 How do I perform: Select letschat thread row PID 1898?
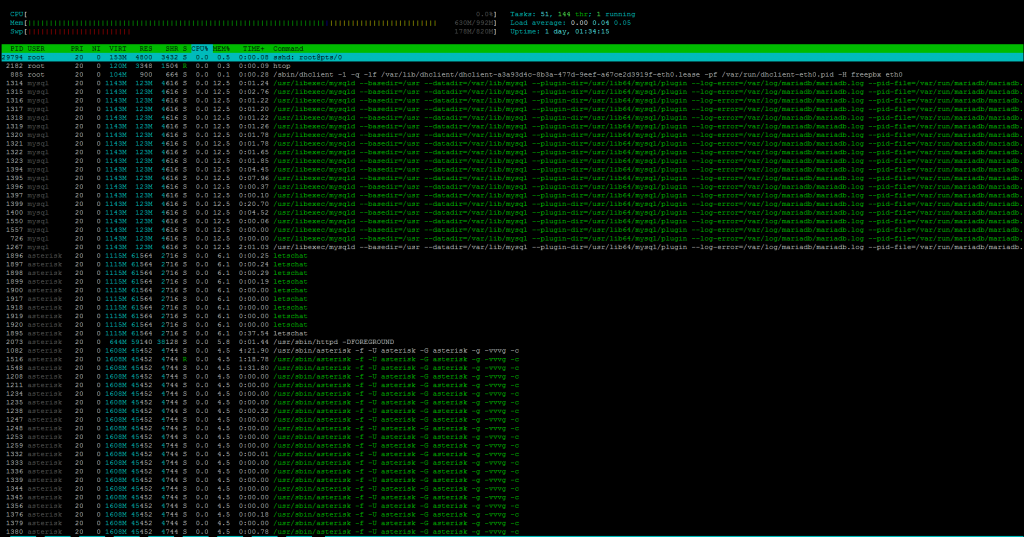pyautogui.click(x=512, y=273)
